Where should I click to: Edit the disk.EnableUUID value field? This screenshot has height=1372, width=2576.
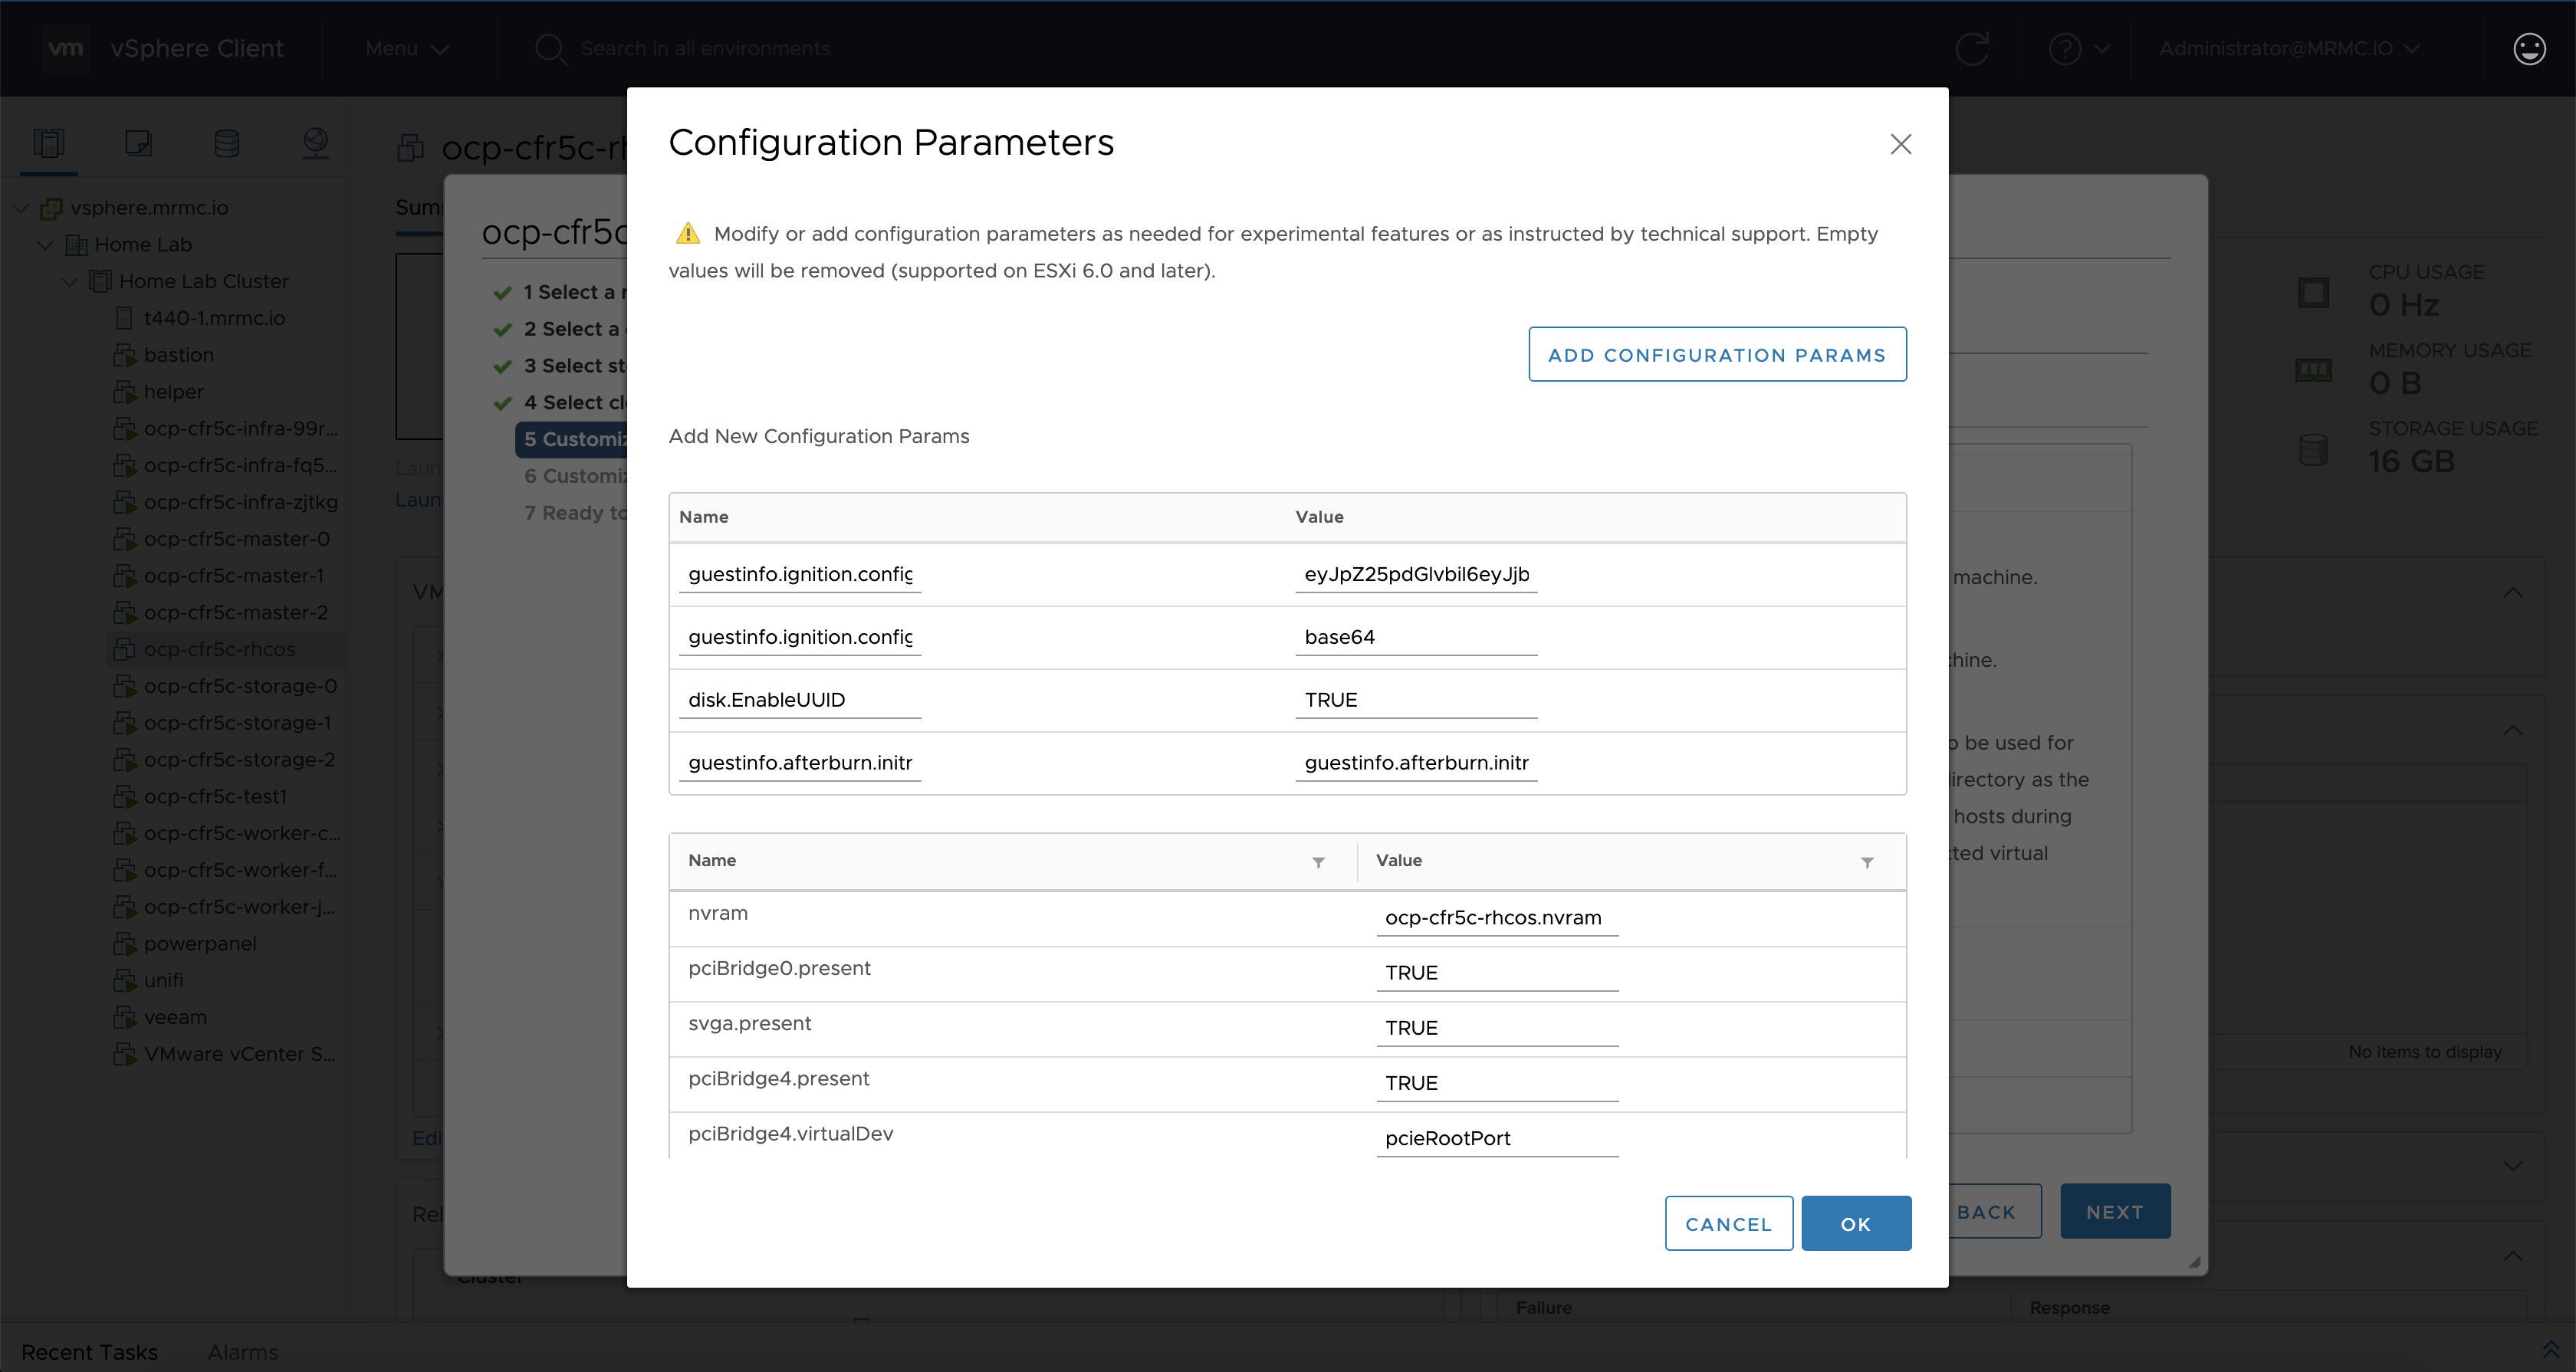point(1415,699)
